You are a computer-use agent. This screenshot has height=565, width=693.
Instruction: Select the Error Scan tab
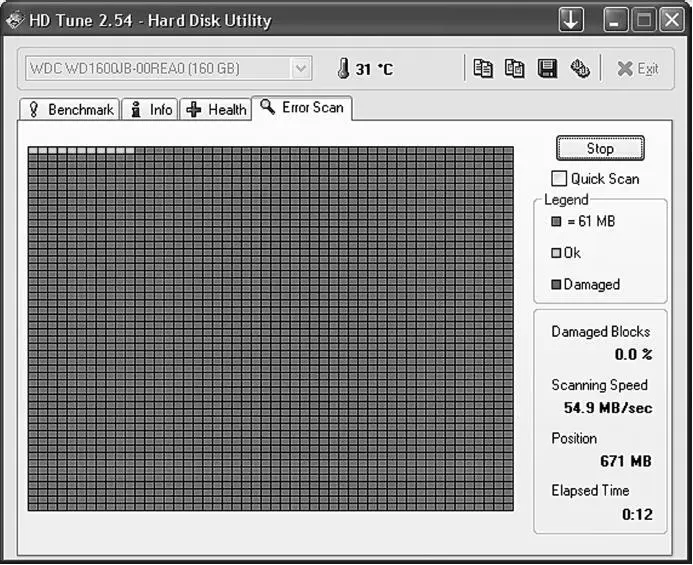302,108
